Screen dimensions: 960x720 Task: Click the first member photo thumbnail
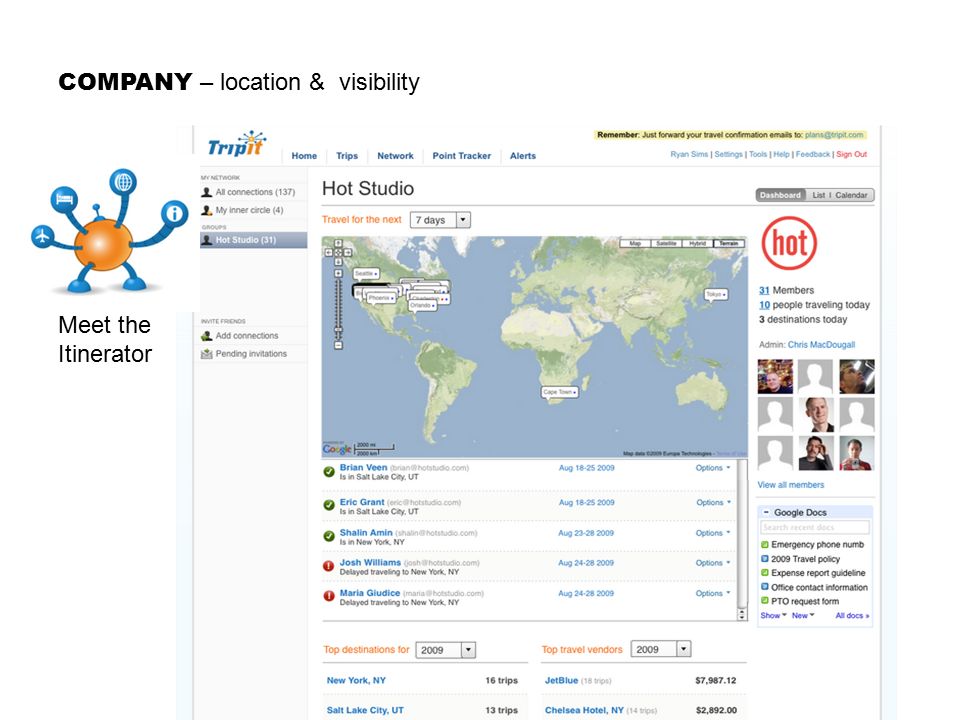(x=775, y=377)
